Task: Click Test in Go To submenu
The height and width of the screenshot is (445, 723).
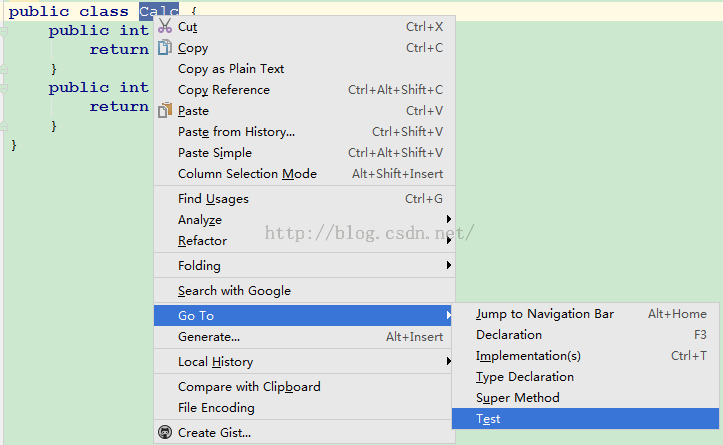Action: [x=586, y=419]
